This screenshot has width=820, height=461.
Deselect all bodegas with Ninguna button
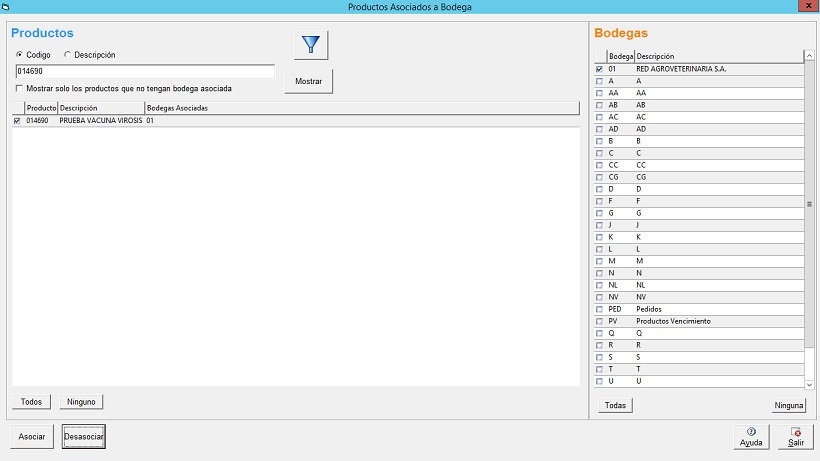788,406
